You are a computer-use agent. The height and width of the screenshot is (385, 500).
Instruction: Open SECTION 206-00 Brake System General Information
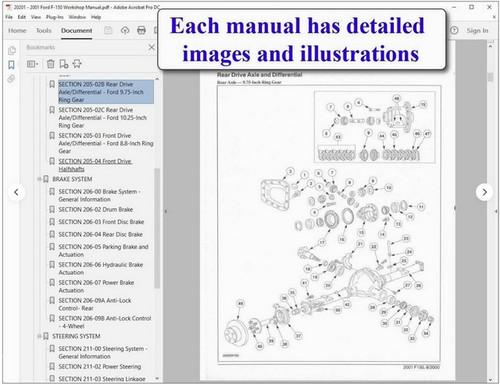click(99, 195)
